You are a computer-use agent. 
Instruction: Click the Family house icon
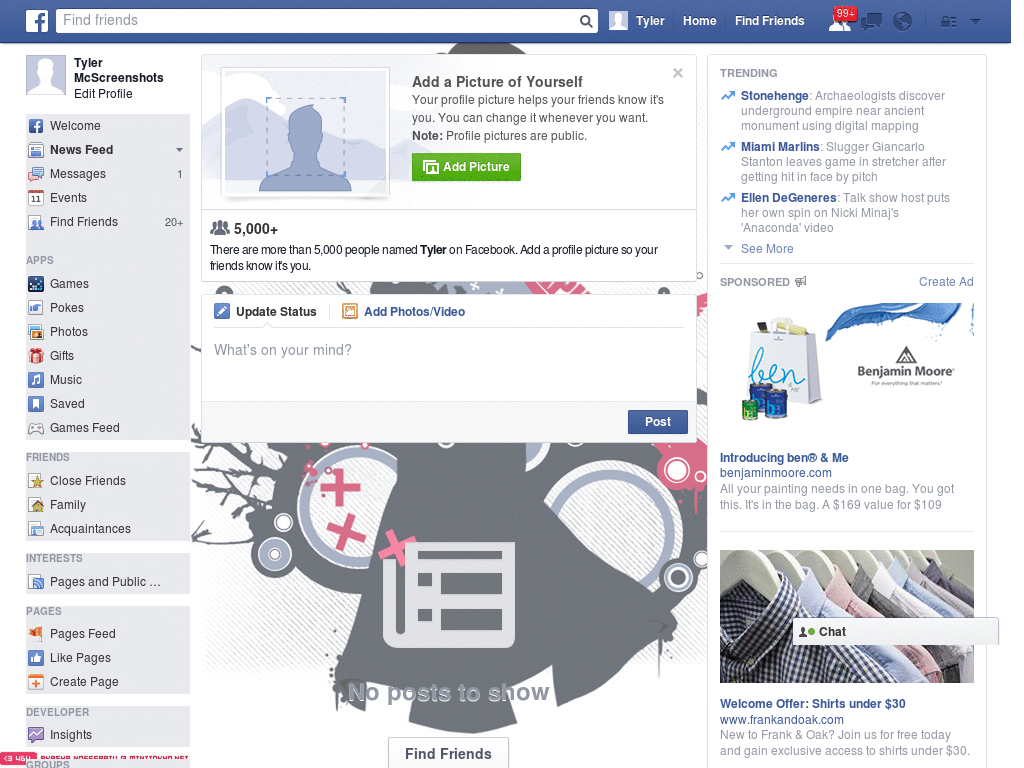[x=36, y=505]
